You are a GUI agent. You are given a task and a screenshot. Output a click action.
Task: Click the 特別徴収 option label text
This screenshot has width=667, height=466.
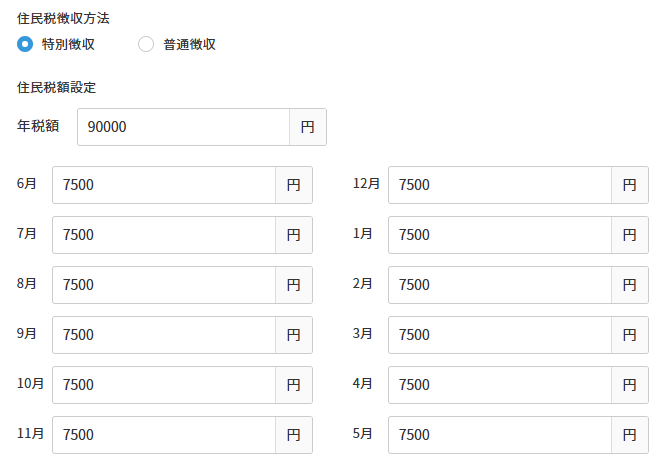pyautogui.click(x=68, y=44)
